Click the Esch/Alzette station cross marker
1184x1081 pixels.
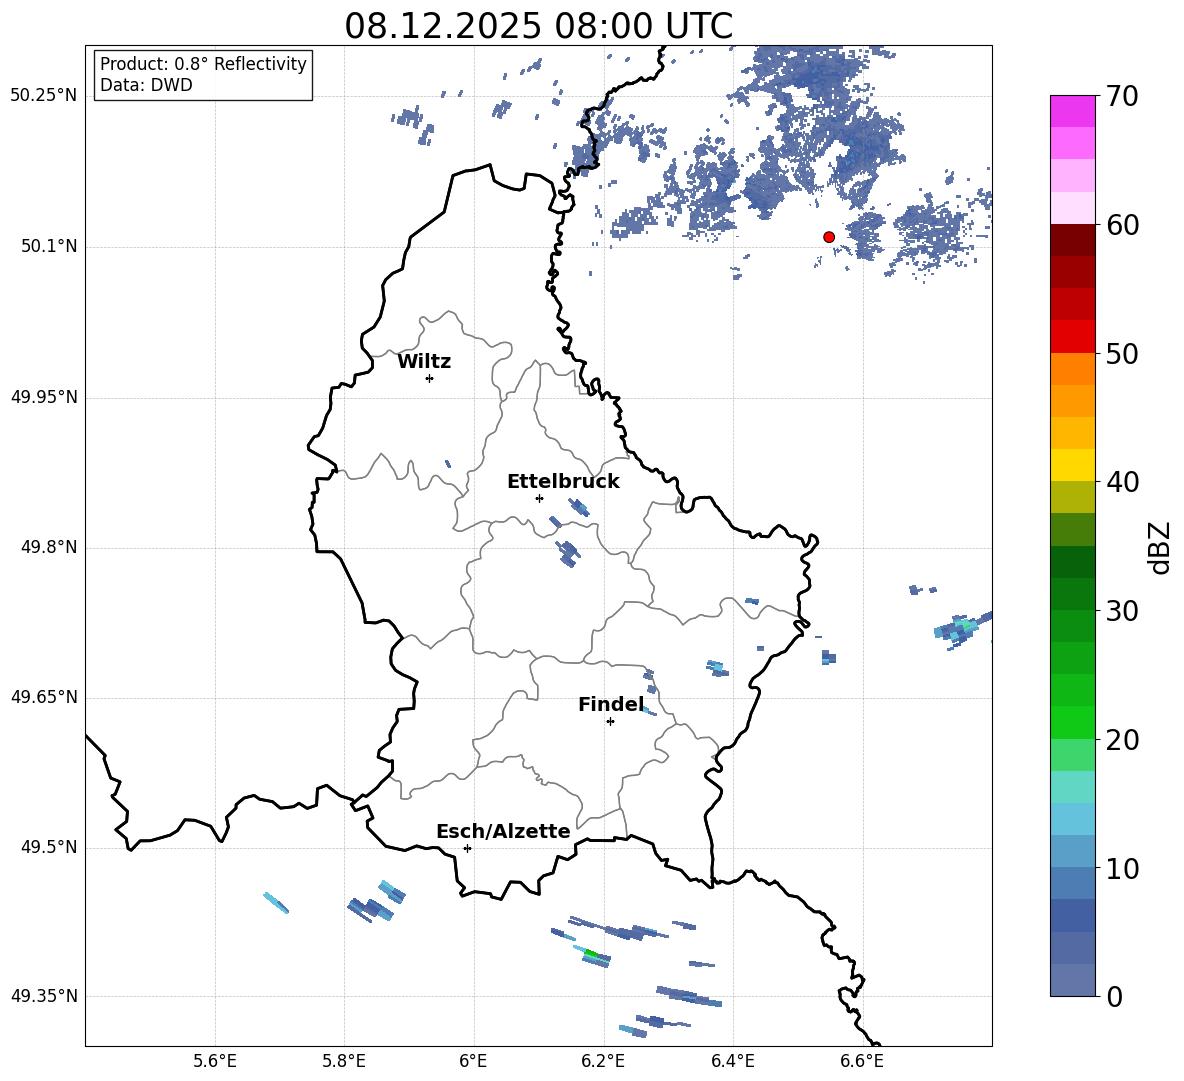[467, 848]
